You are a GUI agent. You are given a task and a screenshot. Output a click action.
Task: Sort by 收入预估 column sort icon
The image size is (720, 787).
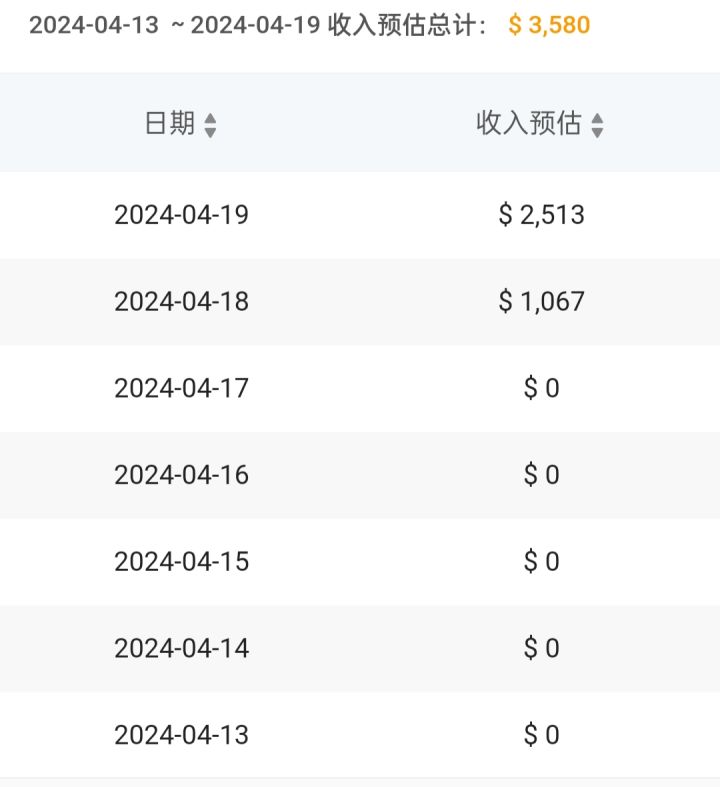coord(597,125)
